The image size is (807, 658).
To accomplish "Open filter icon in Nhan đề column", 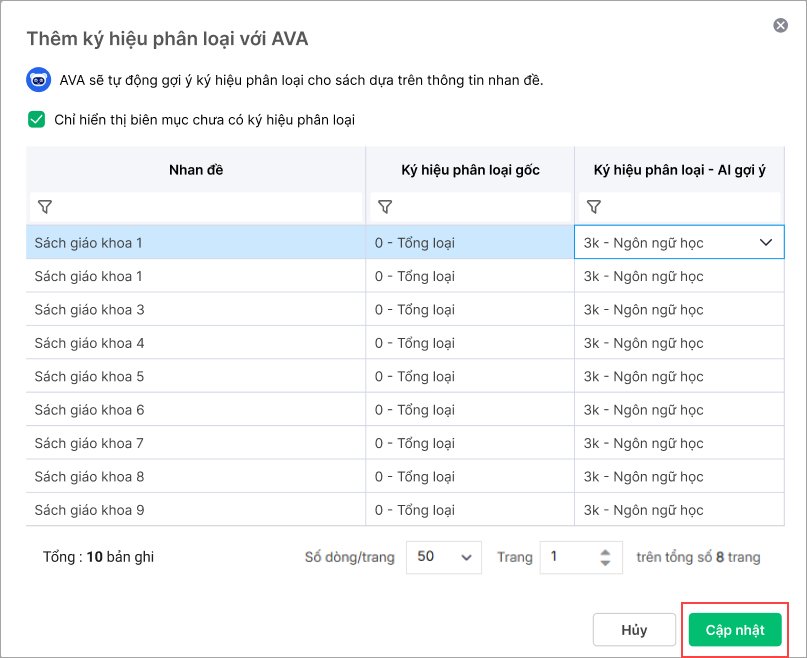I will 45,207.
